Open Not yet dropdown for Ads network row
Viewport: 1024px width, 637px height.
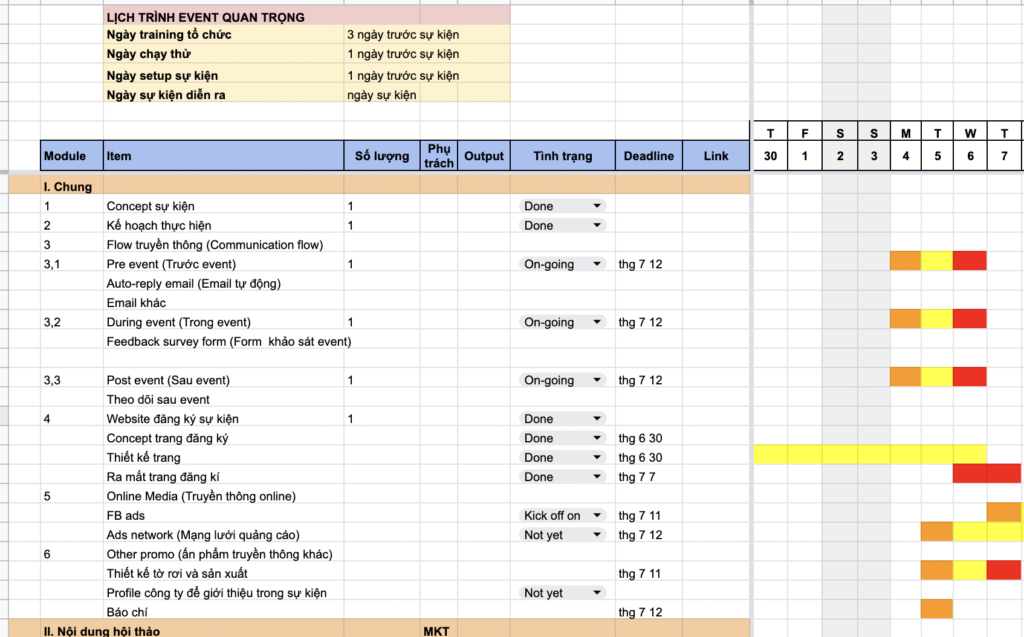[597, 535]
